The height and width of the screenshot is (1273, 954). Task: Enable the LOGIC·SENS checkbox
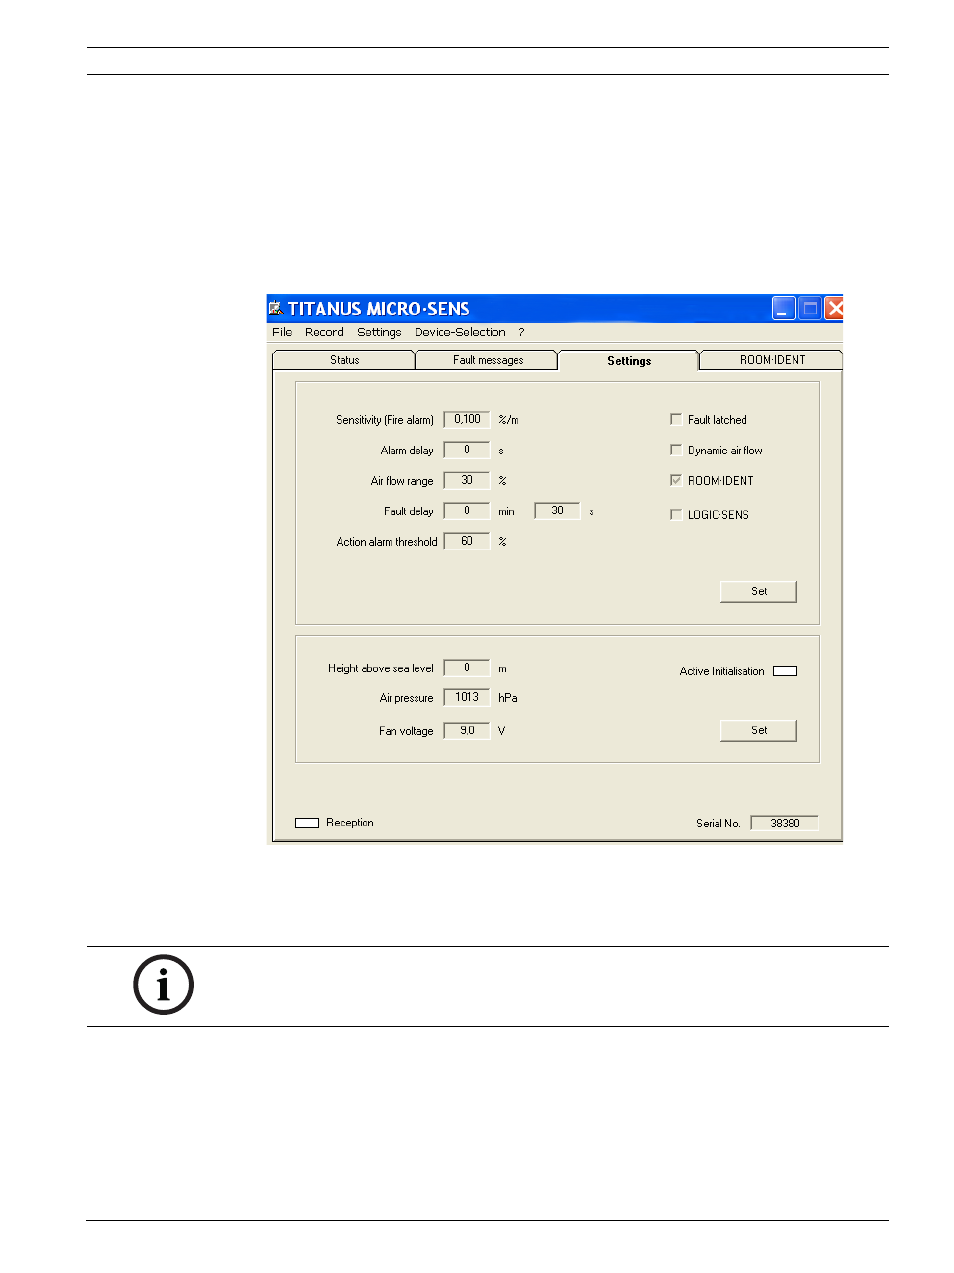[x=676, y=515]
